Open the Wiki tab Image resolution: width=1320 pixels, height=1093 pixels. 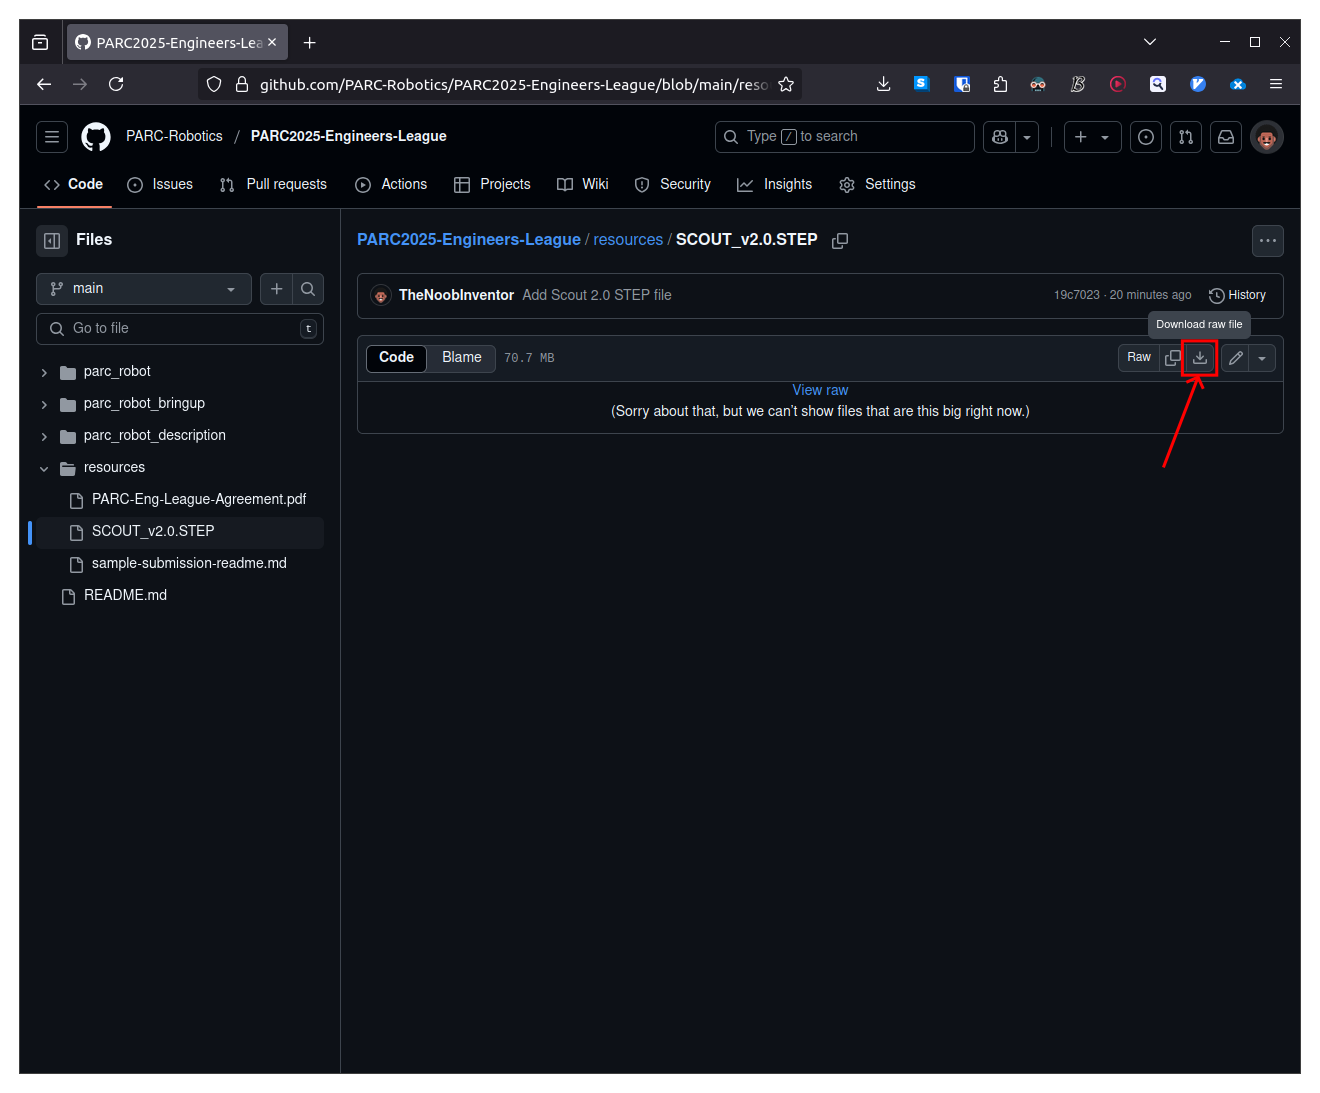pyautogui.click(x=582, y=184)
